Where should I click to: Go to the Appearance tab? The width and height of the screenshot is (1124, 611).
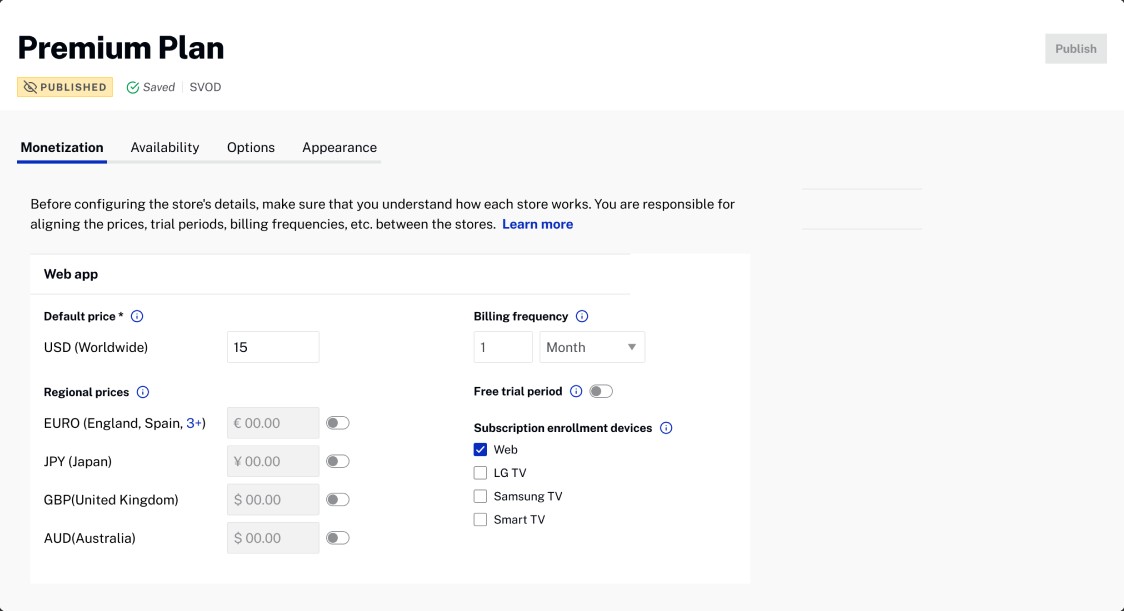pos(339,148)
